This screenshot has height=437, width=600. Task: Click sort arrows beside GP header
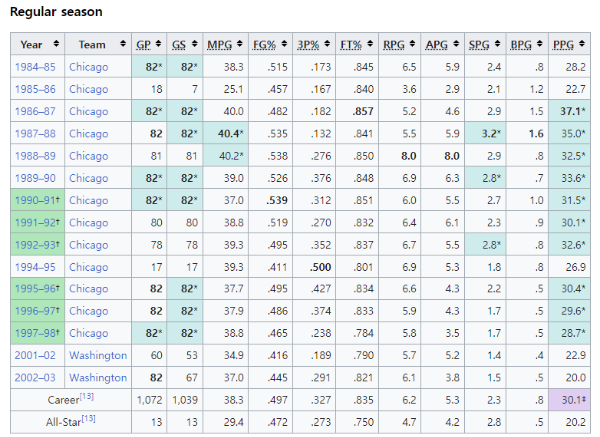pos(158,44)
